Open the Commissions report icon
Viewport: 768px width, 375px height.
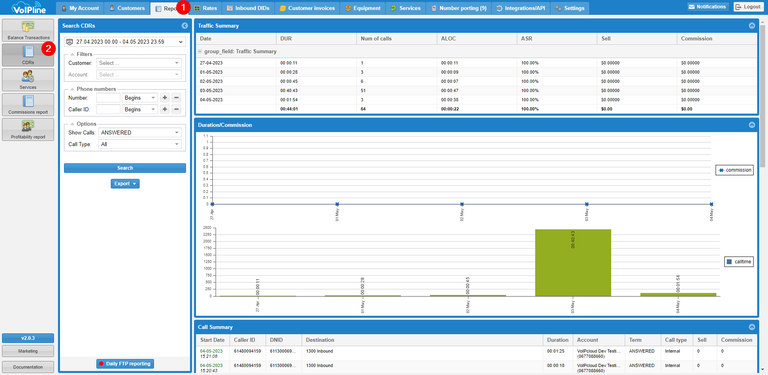28,104
